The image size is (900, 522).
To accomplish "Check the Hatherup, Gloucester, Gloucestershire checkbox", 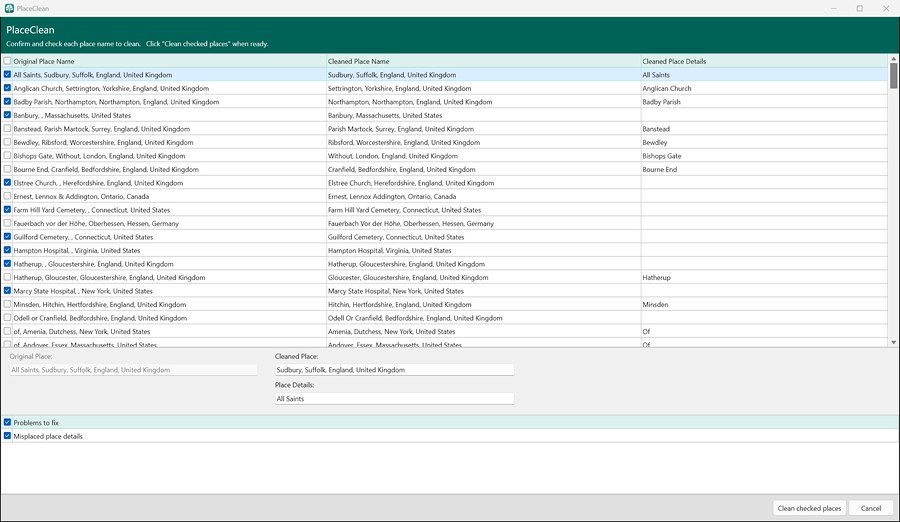I will click(x=7, y=277).
